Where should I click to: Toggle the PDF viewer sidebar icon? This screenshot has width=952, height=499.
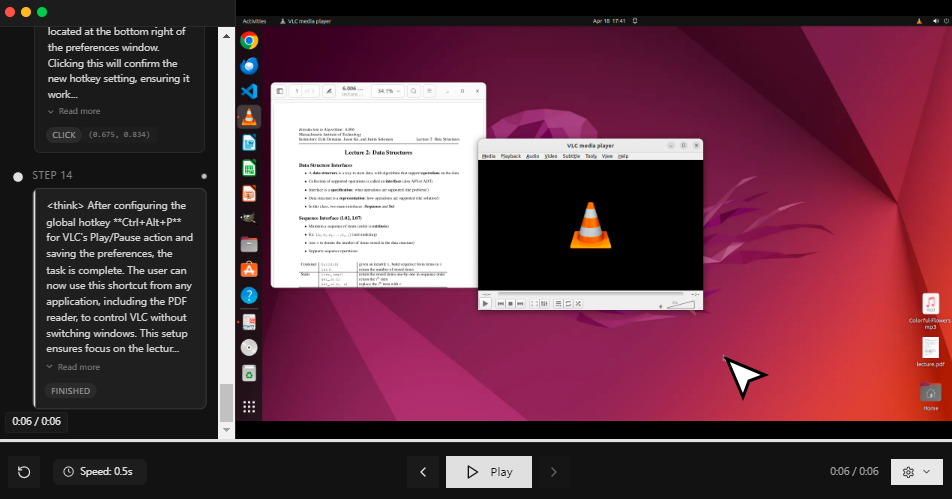pyautogui.click(x=280, y=91)
